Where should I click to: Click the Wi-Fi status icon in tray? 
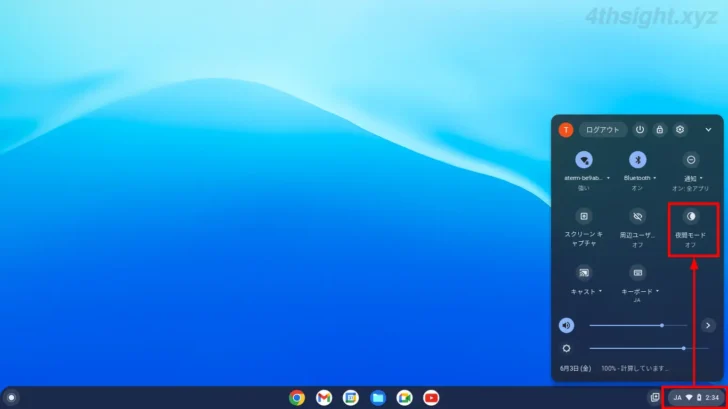[x=689, y=398]
